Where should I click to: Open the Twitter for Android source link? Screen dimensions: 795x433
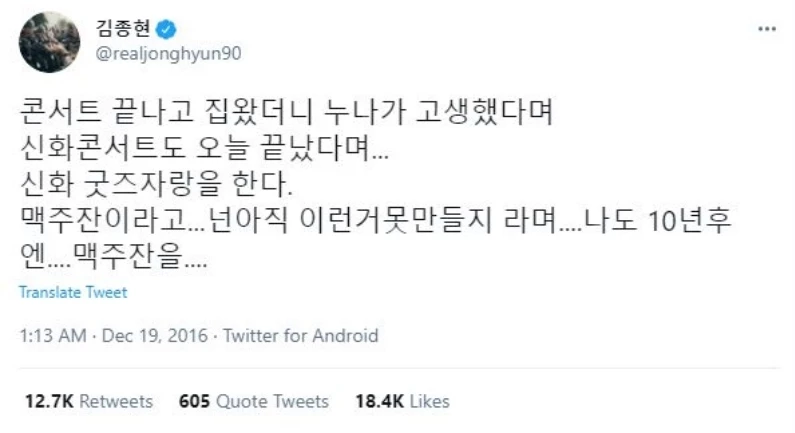(x=301, y=336)
